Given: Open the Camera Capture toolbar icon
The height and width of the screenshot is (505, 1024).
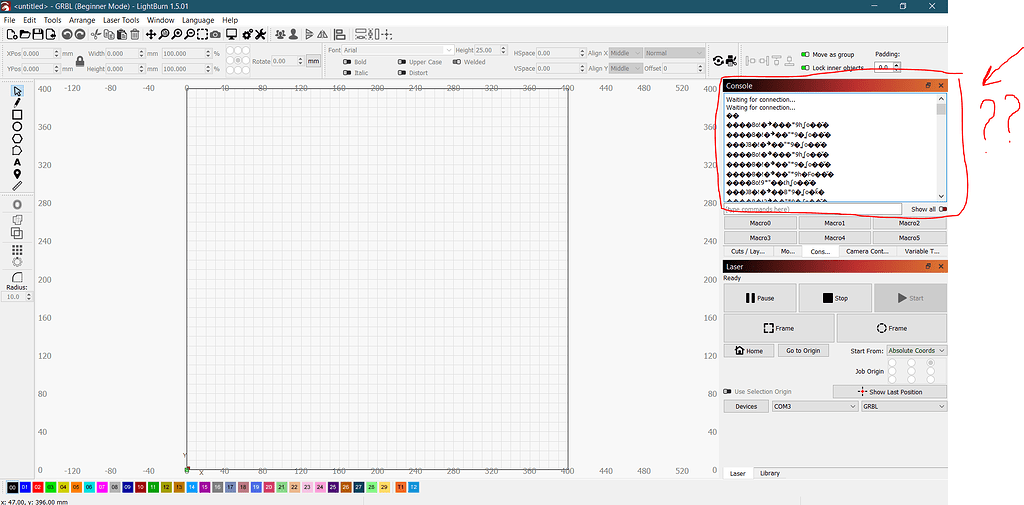Looking at the screenshot, I should pos(216,34).
